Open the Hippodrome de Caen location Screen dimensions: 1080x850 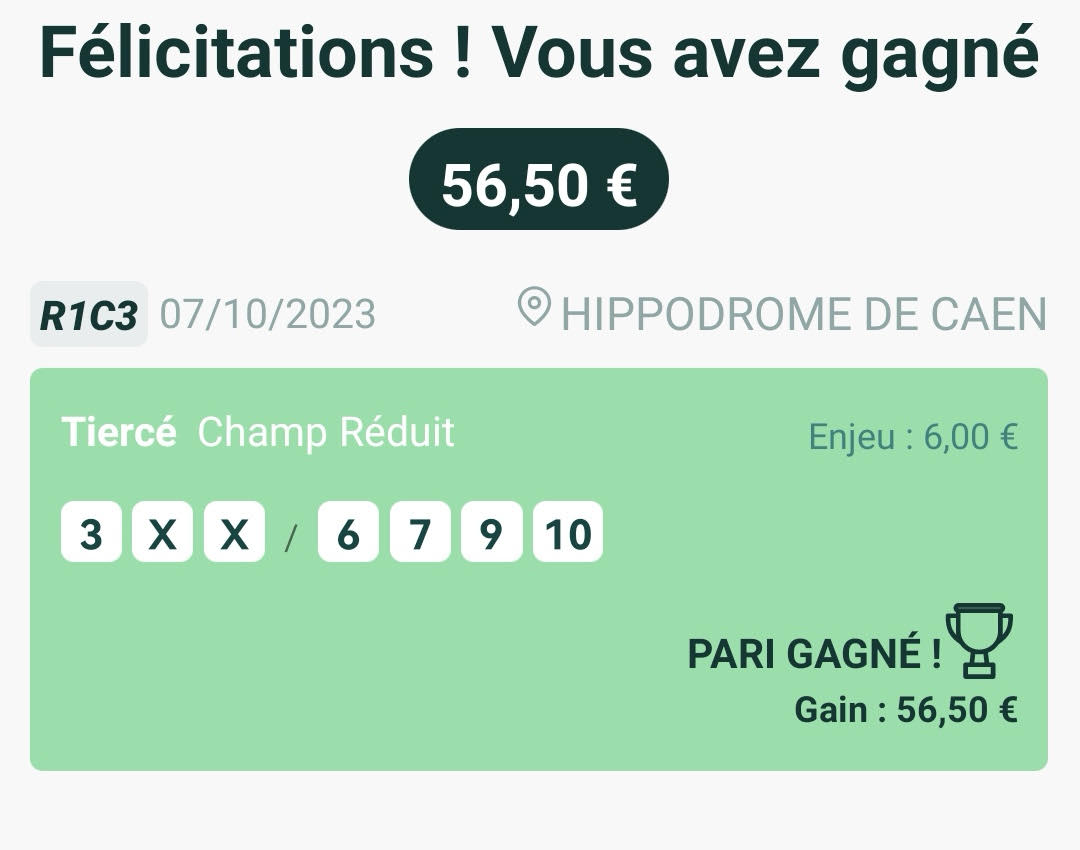(x=804, y=314)
